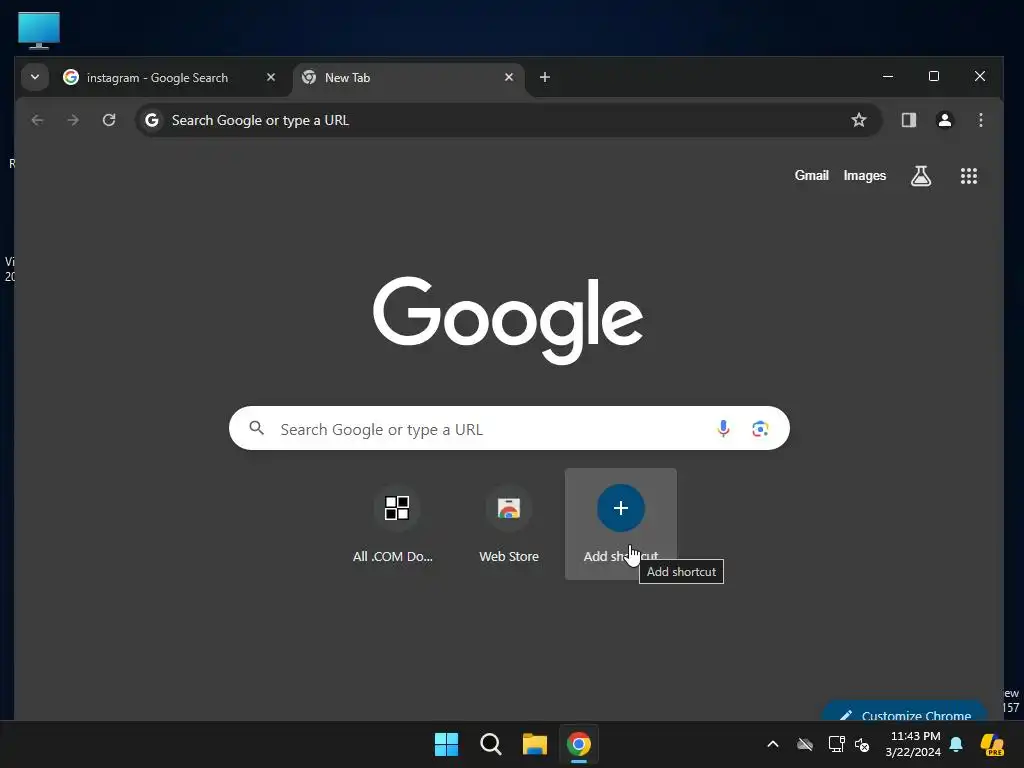The image size is (1024, 768).
Task: Close the instagram - Google Search tab
Action: pyautogui.click(x=271, y=77)
